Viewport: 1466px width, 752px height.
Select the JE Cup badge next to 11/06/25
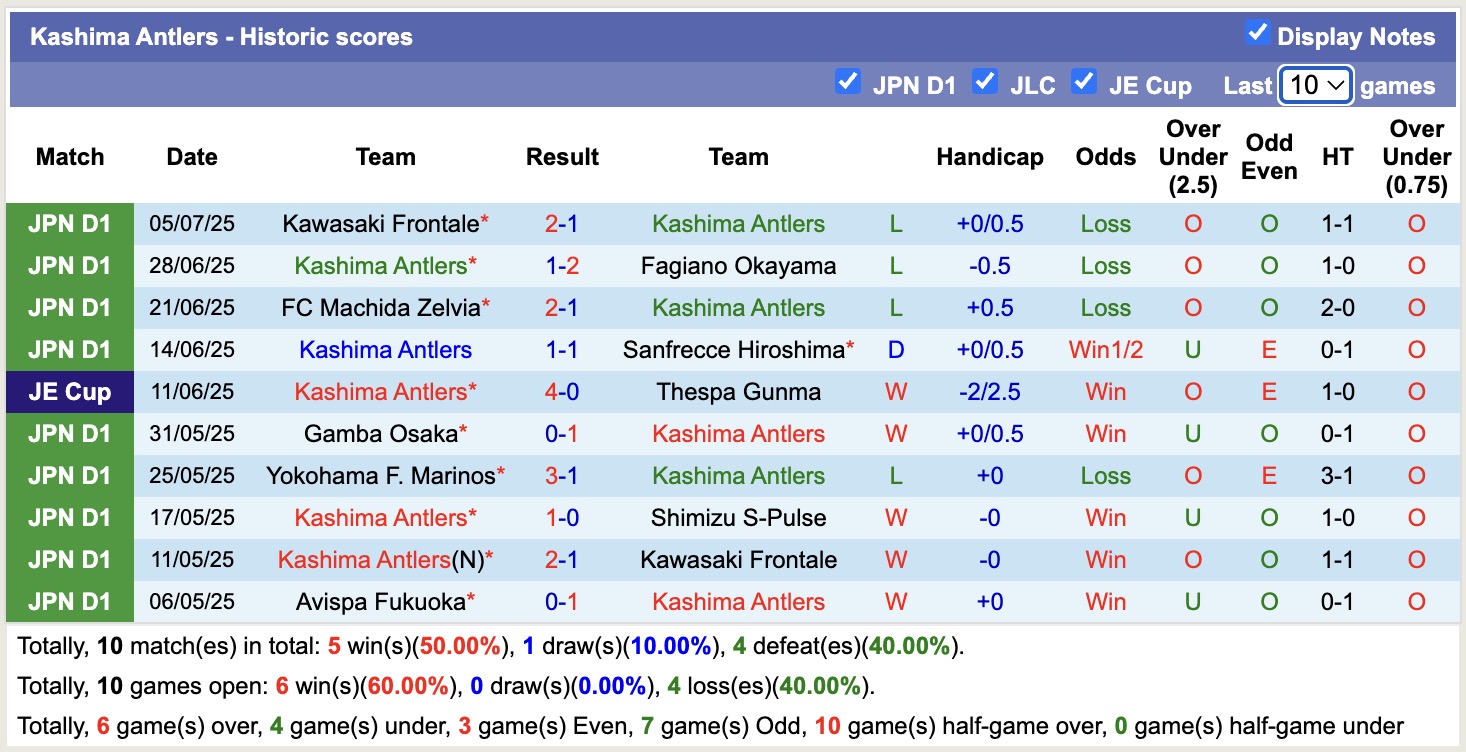coord(69,391)
